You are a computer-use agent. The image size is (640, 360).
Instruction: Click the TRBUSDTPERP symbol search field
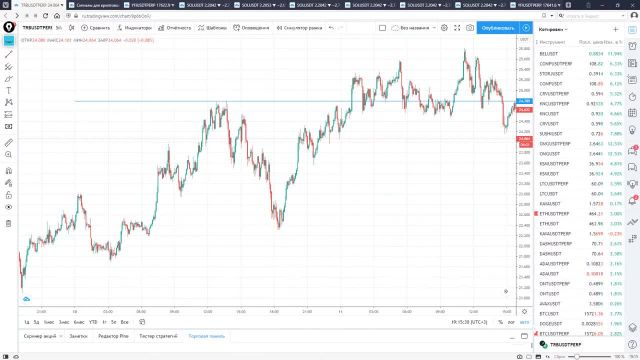coord(38,28)
